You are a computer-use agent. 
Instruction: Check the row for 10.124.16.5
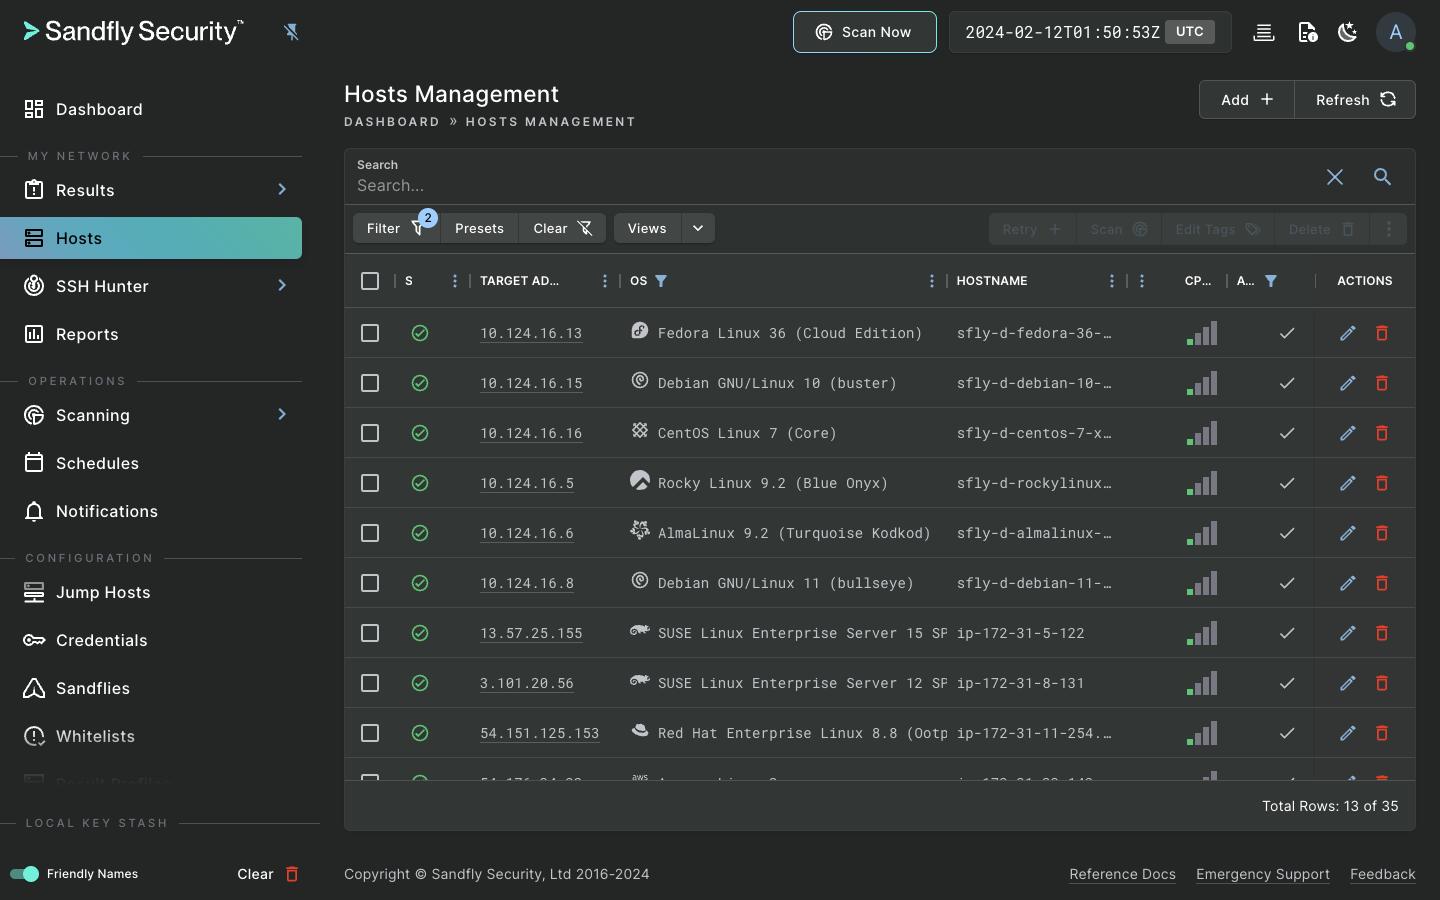coord(370,483)
